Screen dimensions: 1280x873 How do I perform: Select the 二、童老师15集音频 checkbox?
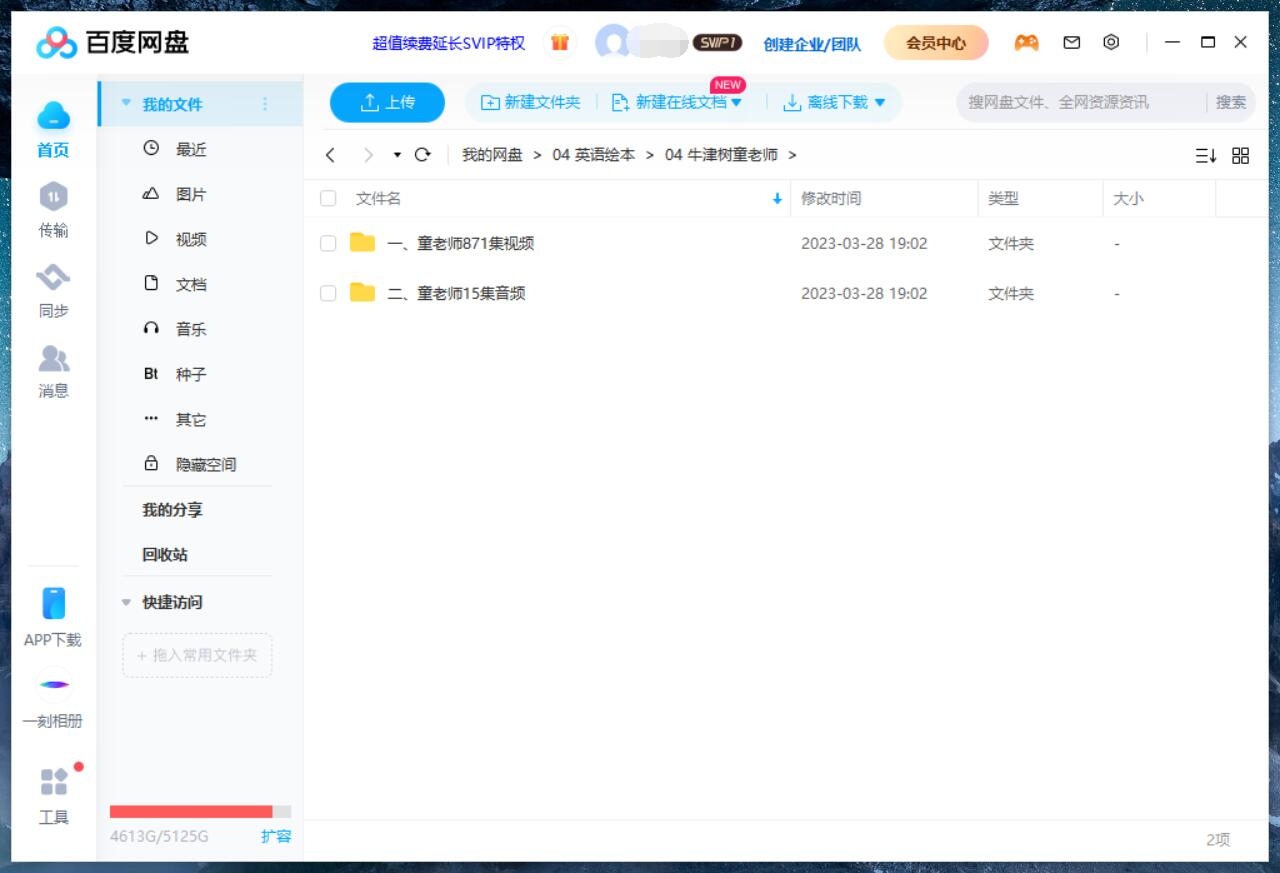click(328, 293)
